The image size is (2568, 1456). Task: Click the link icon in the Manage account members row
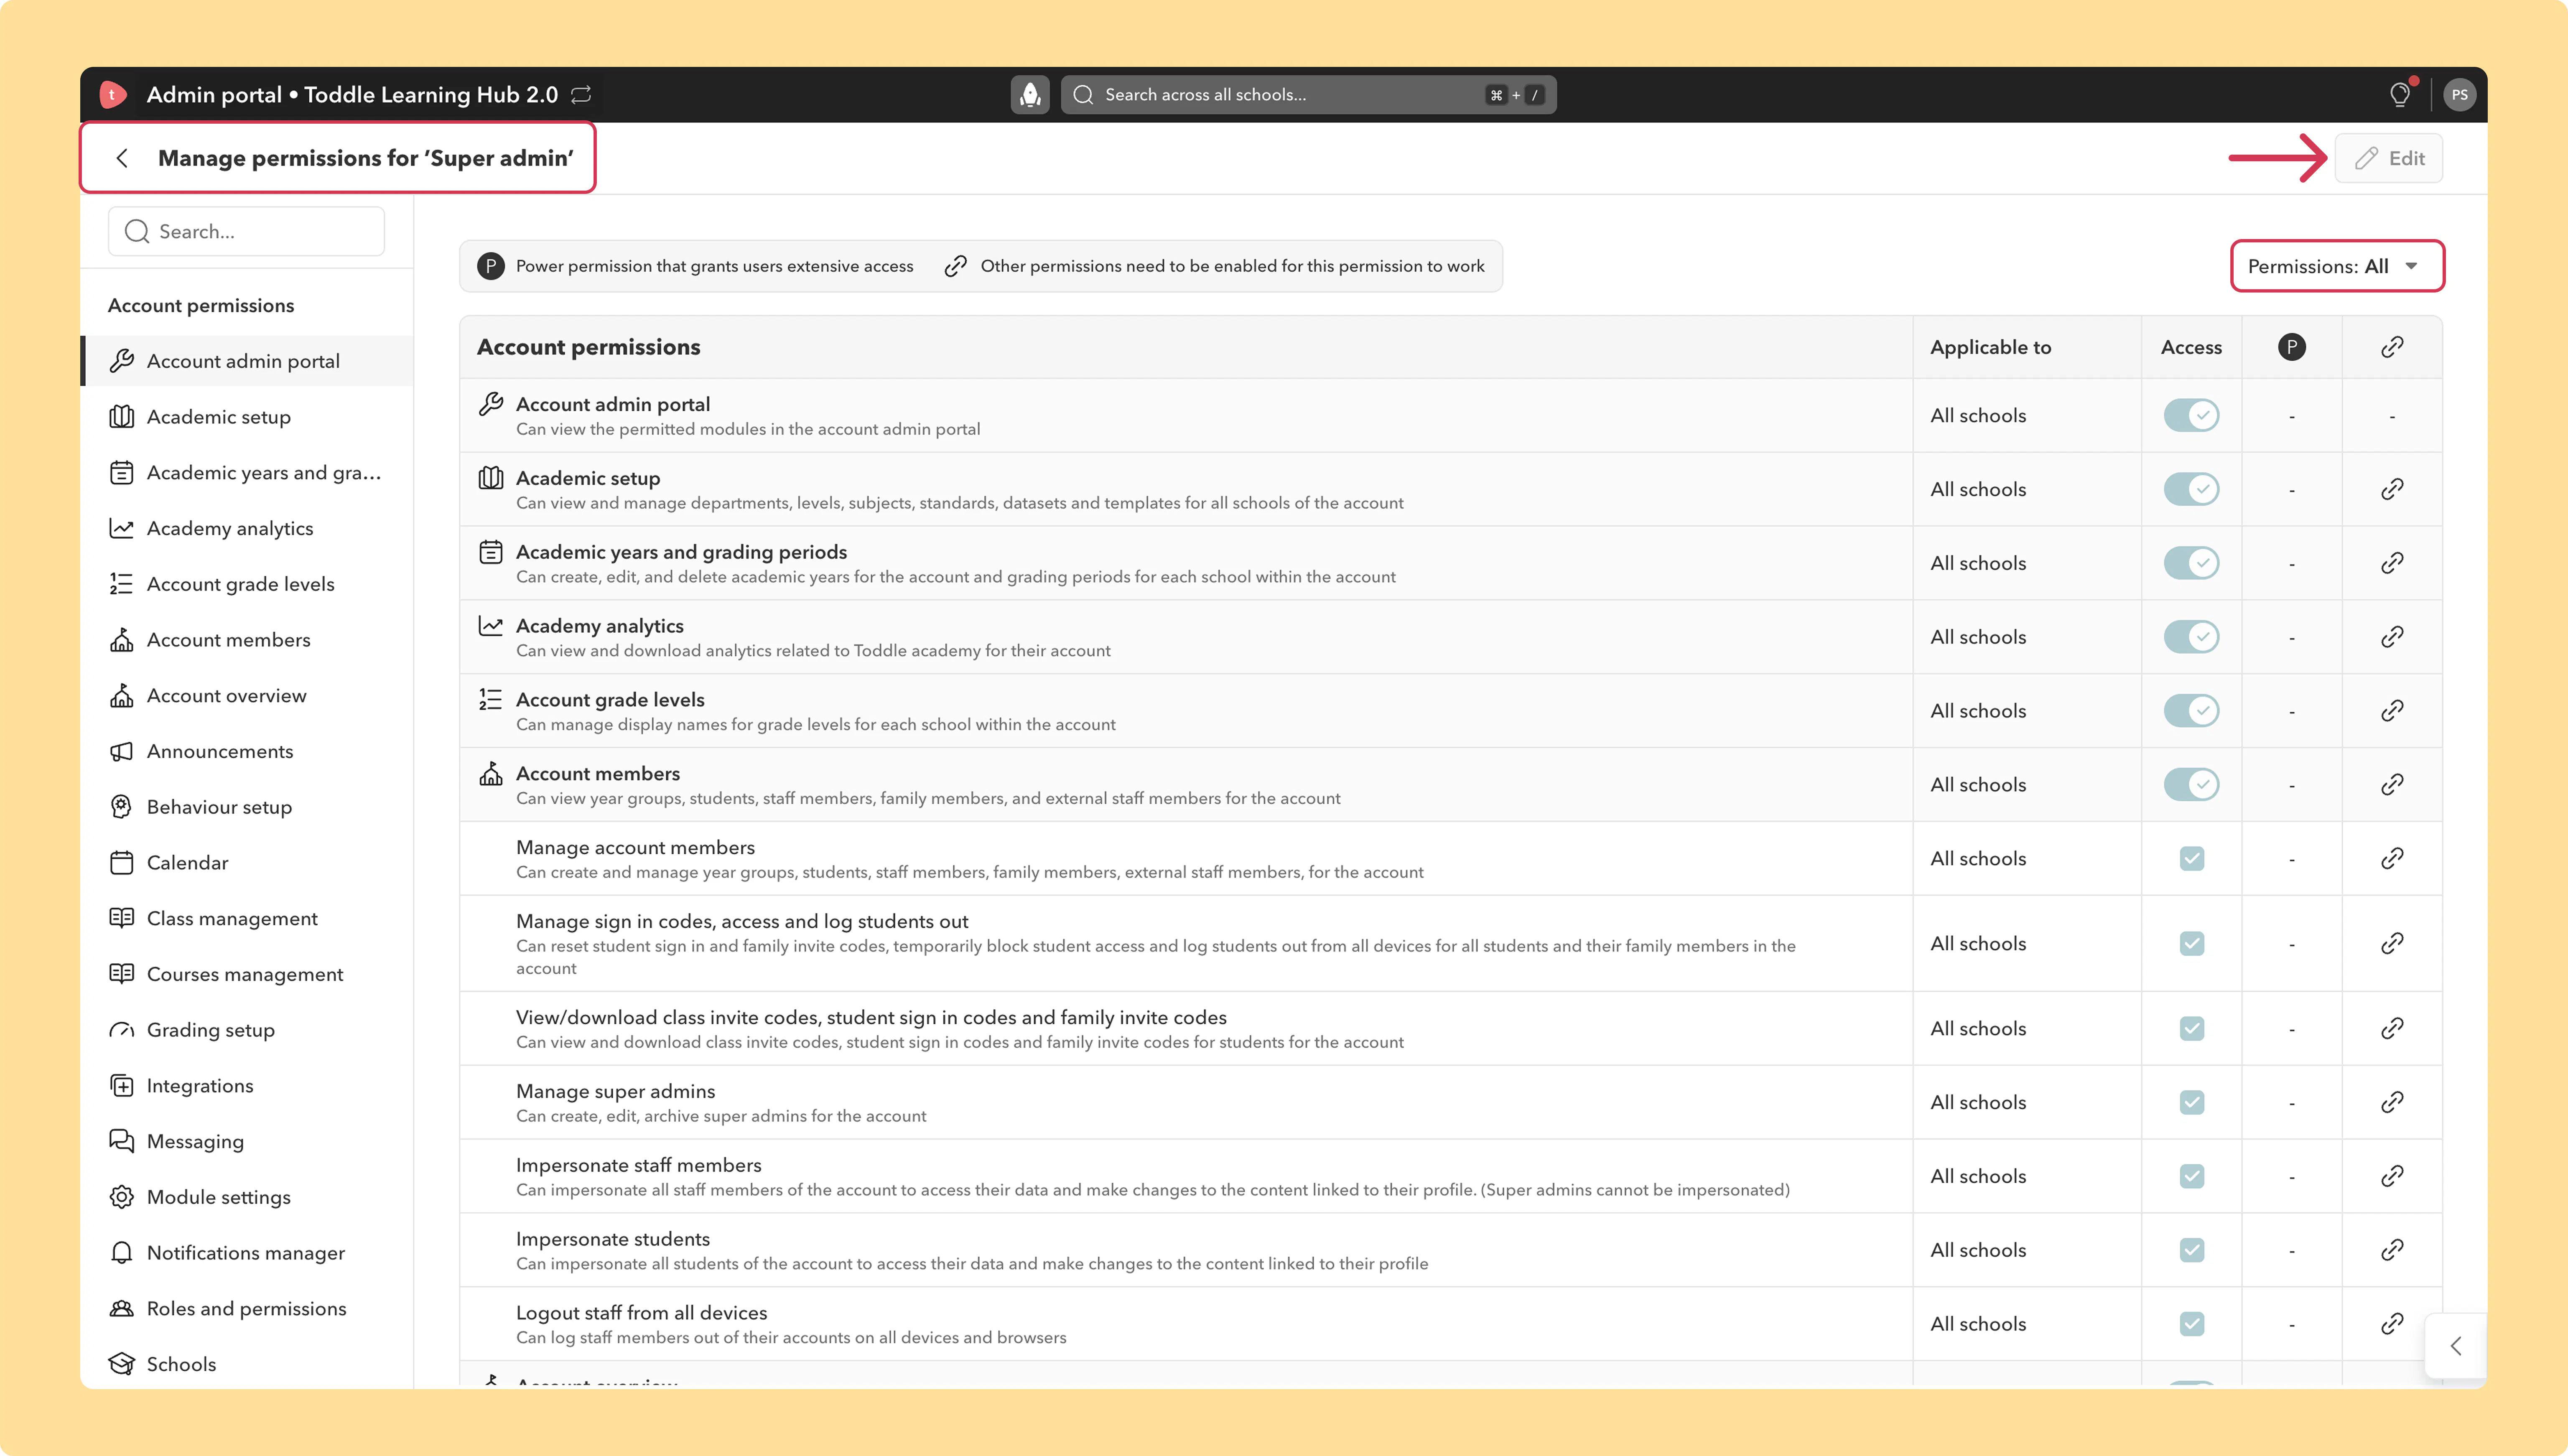pyautogui.click(x=2392, y=858)
